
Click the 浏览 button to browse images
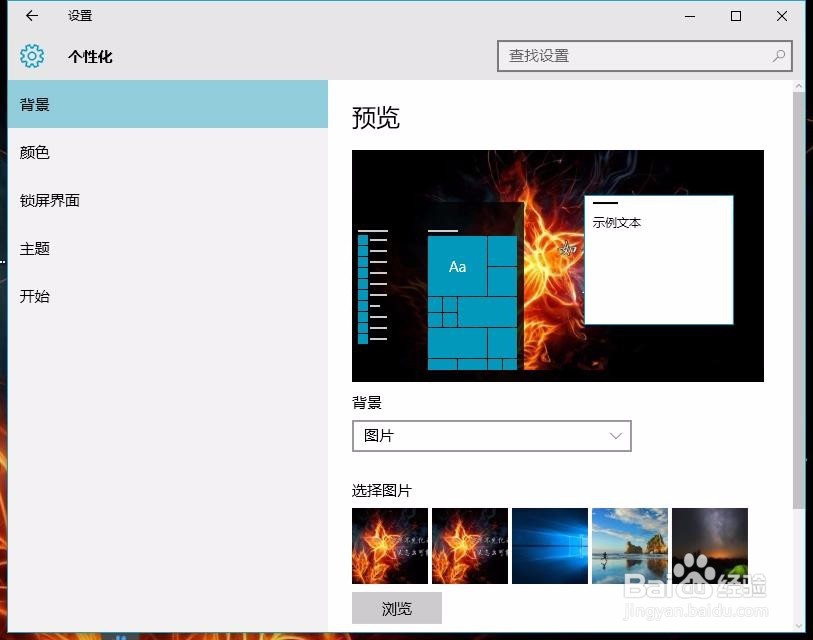tap(396, 607)
